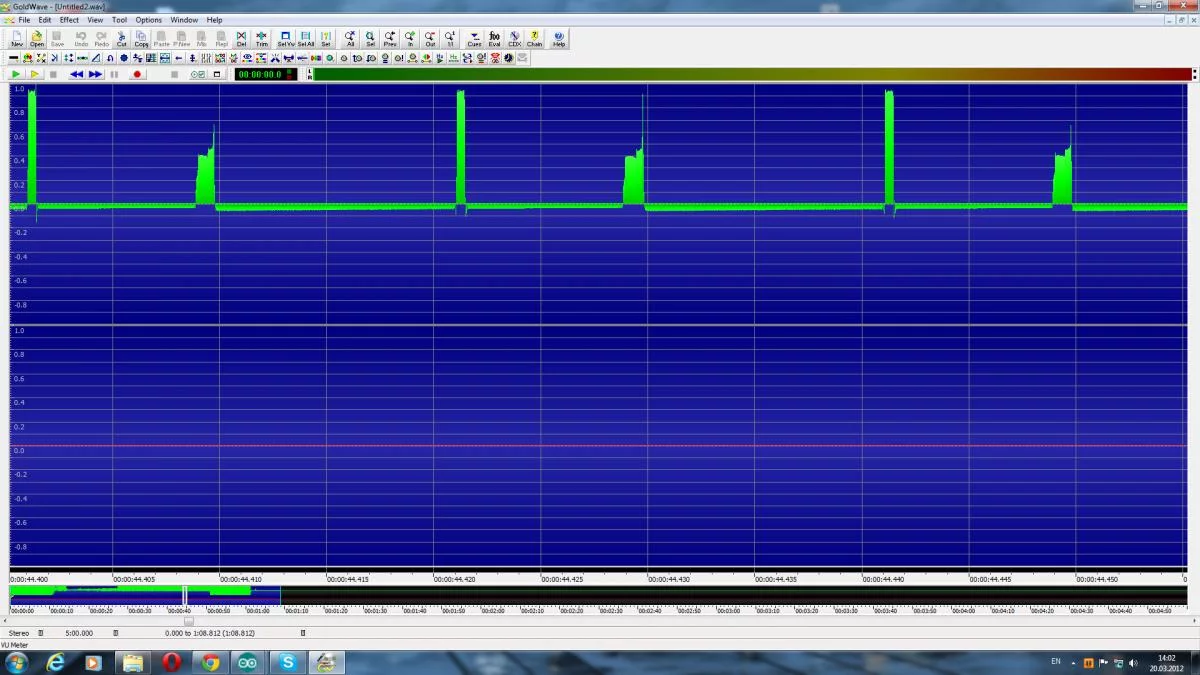Click the Zoom Out toolbar button
The image size is (1200, 675).
point(430,39)
